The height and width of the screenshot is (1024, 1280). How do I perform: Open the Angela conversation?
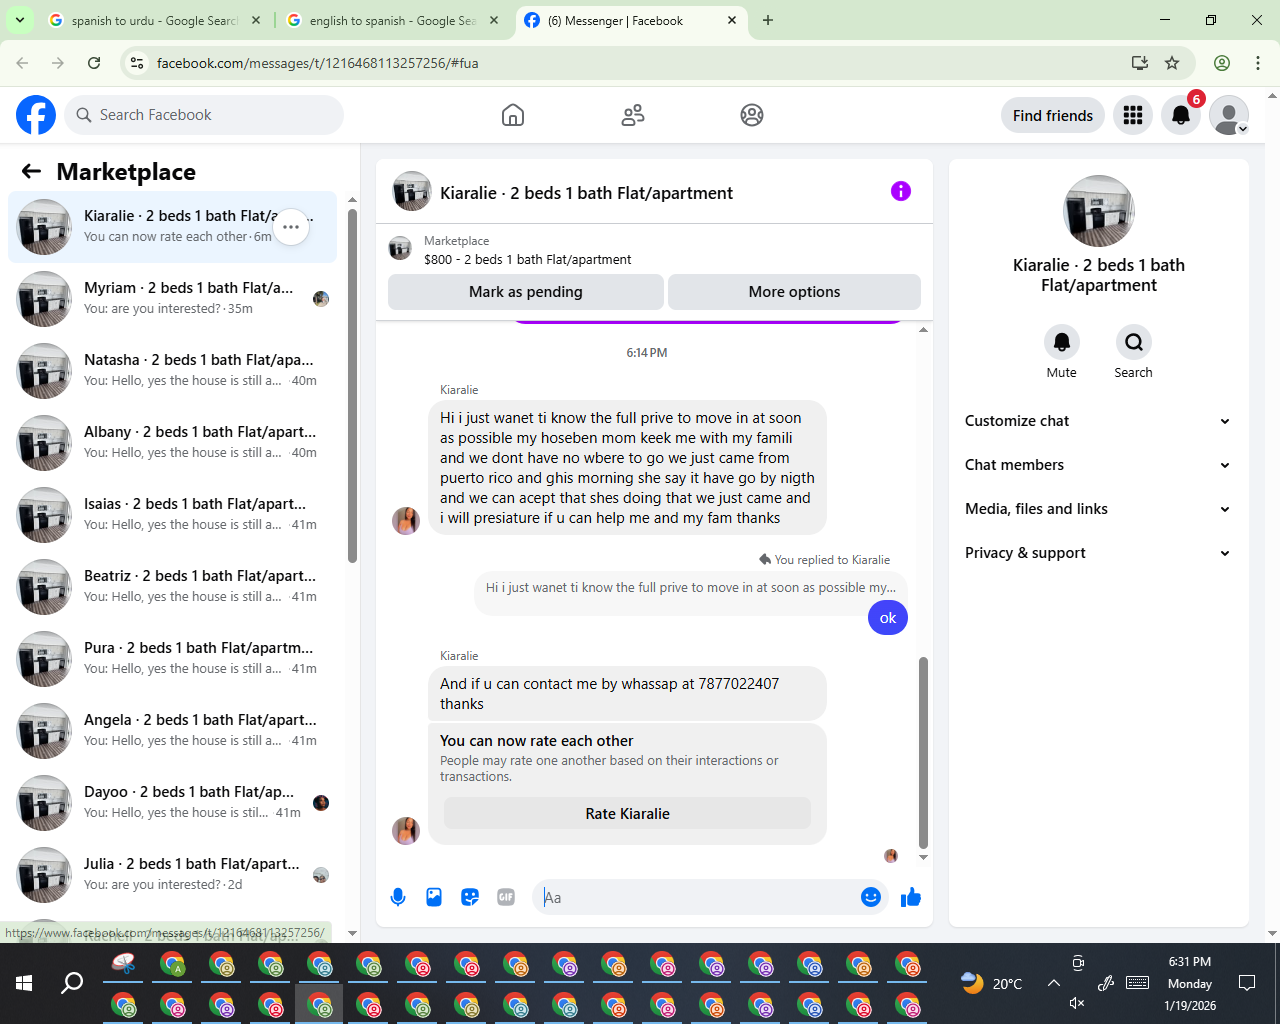click(x=172, y=730)
